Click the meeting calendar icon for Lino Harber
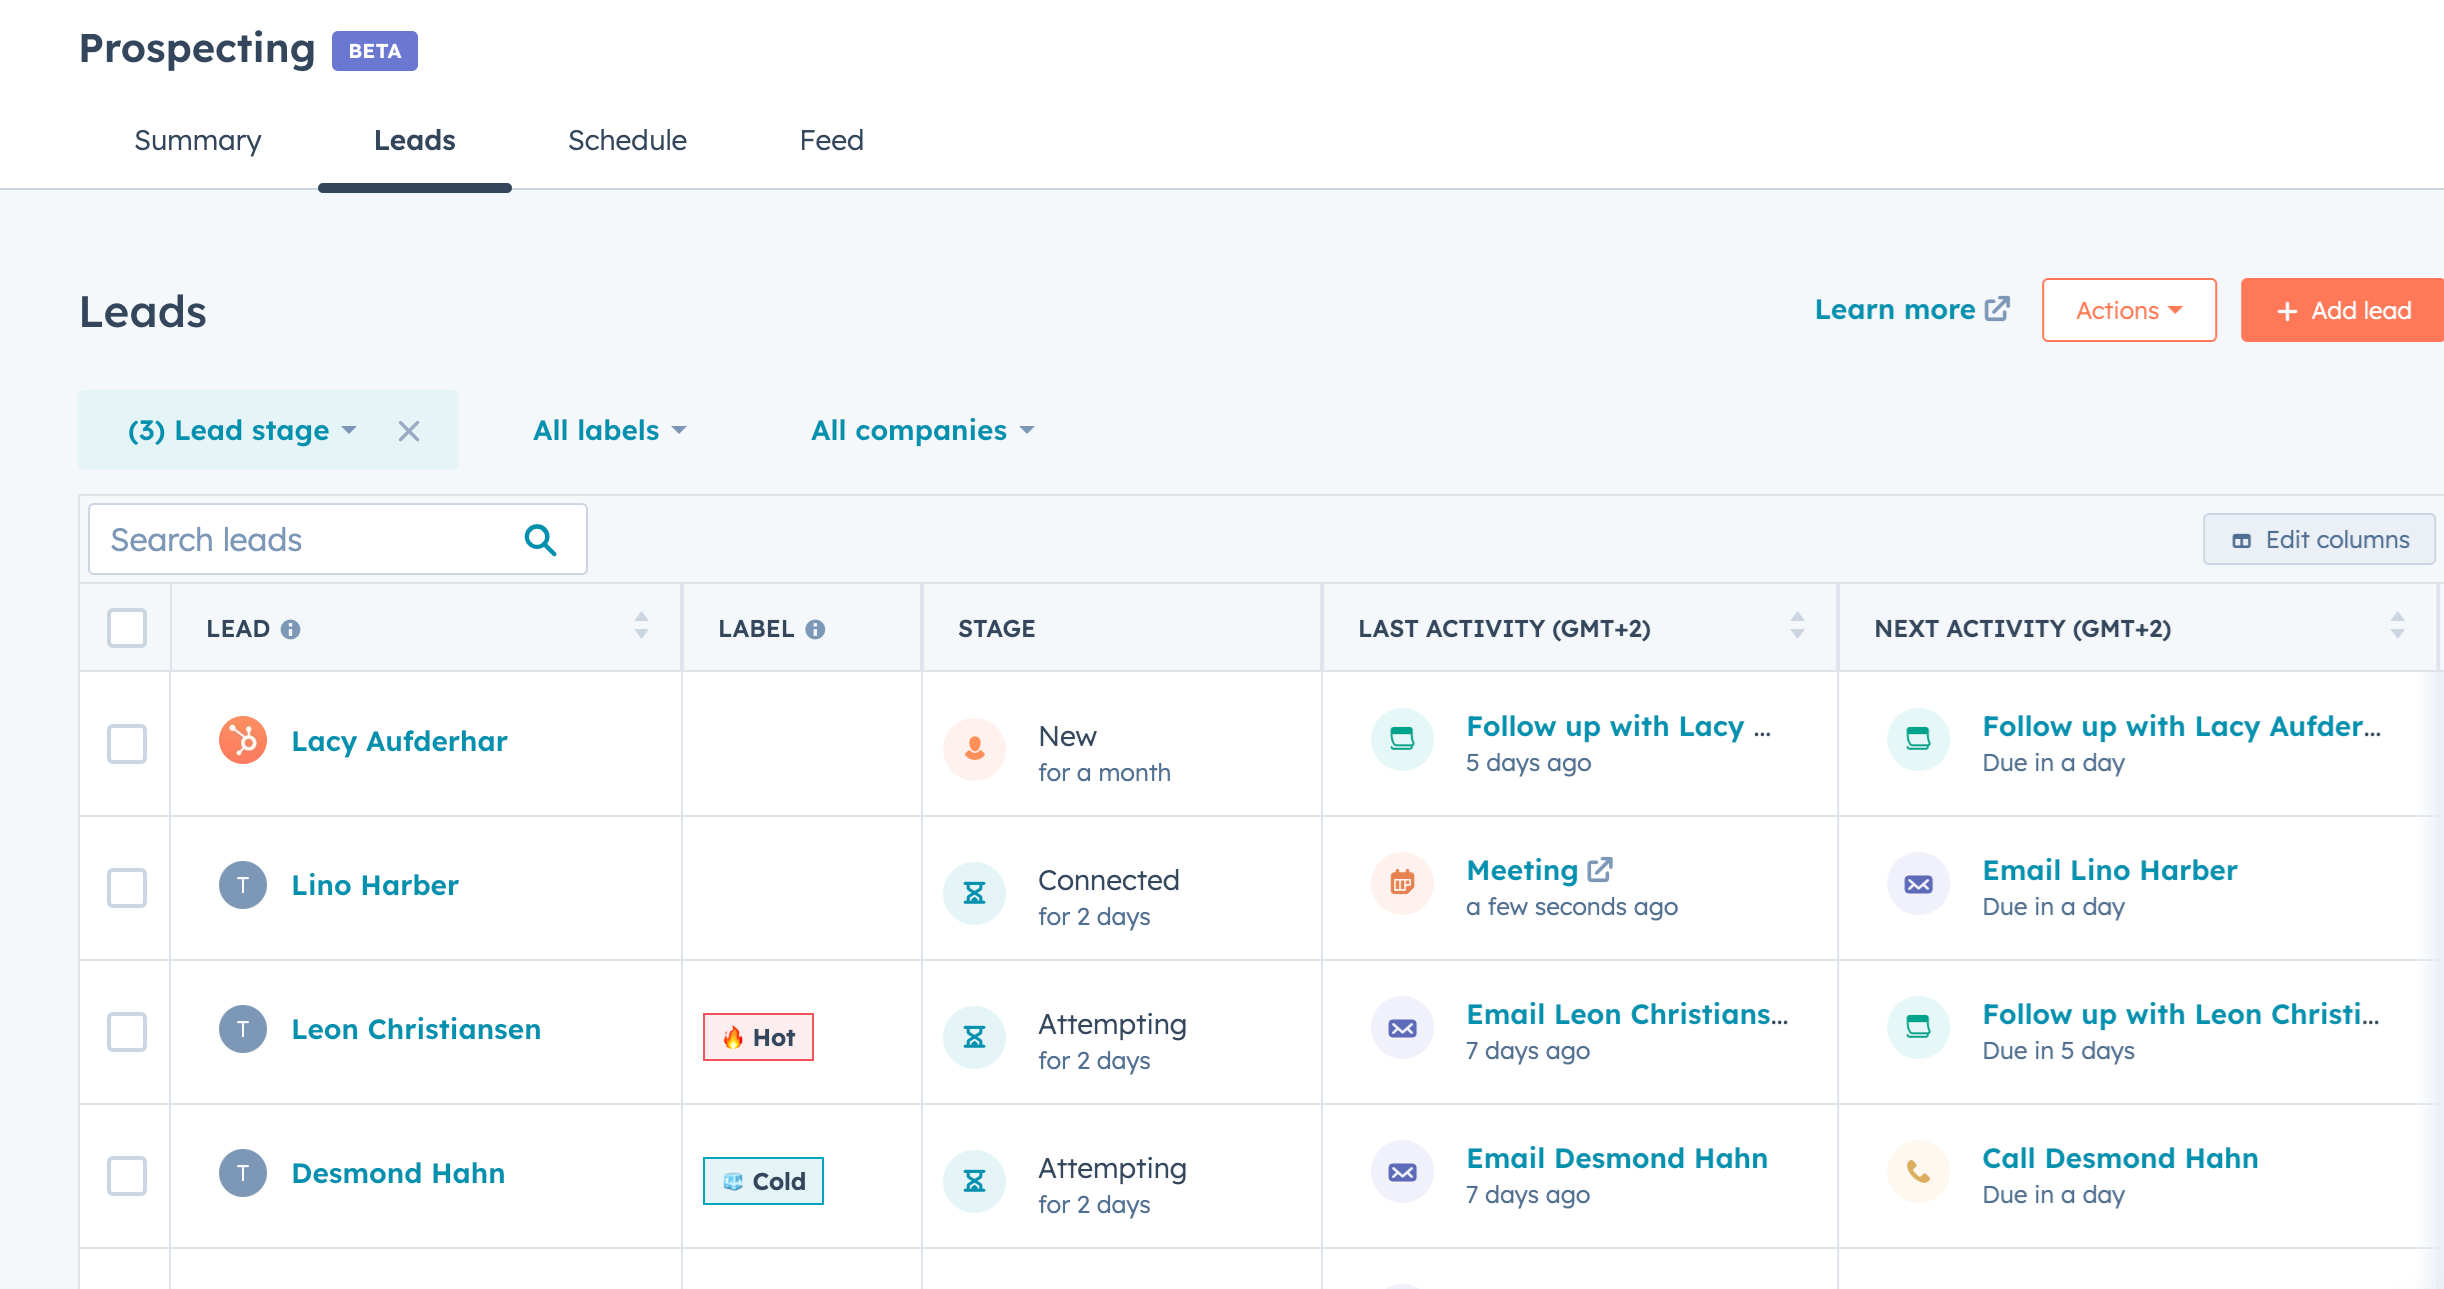The height and width of the screenshot is (1289, 2444). (x=1402, y=883)
